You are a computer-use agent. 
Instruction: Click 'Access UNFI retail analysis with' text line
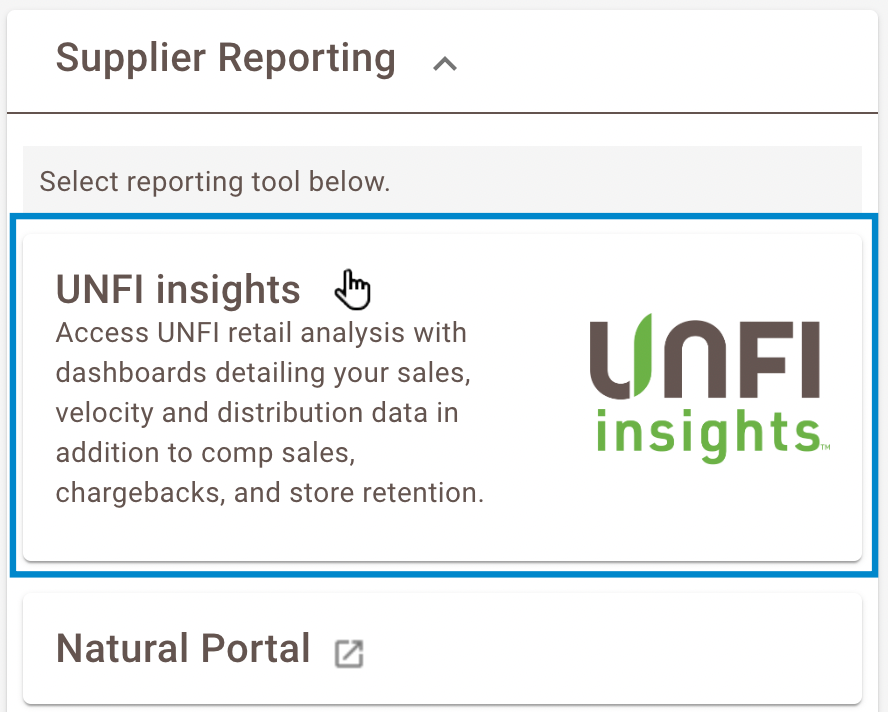pyautogui.click(x=261, y=331)
